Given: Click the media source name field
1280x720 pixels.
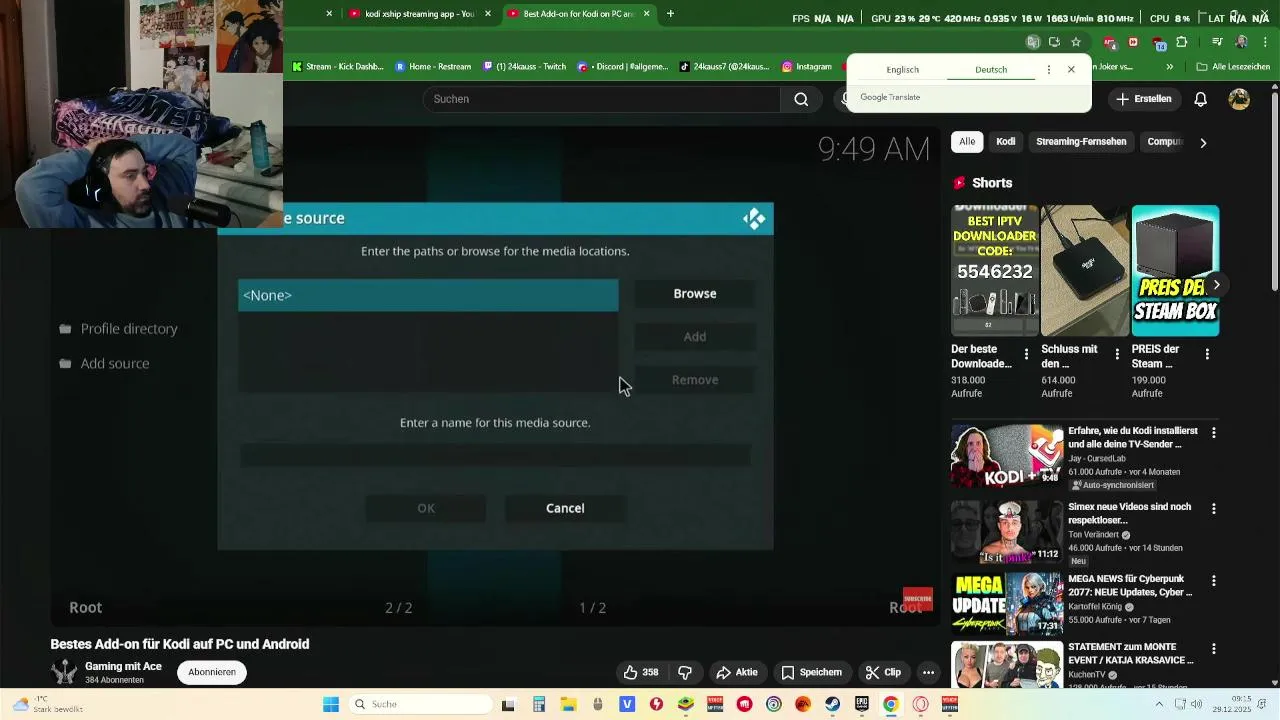Looking at the screenshot, I should [x=495, y=456].
